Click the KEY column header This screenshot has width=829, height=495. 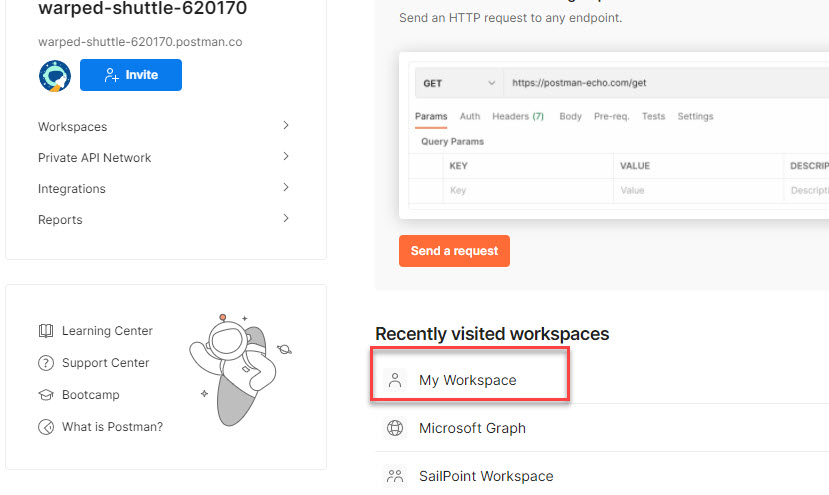pyautogui.click(x=458, y=166)
